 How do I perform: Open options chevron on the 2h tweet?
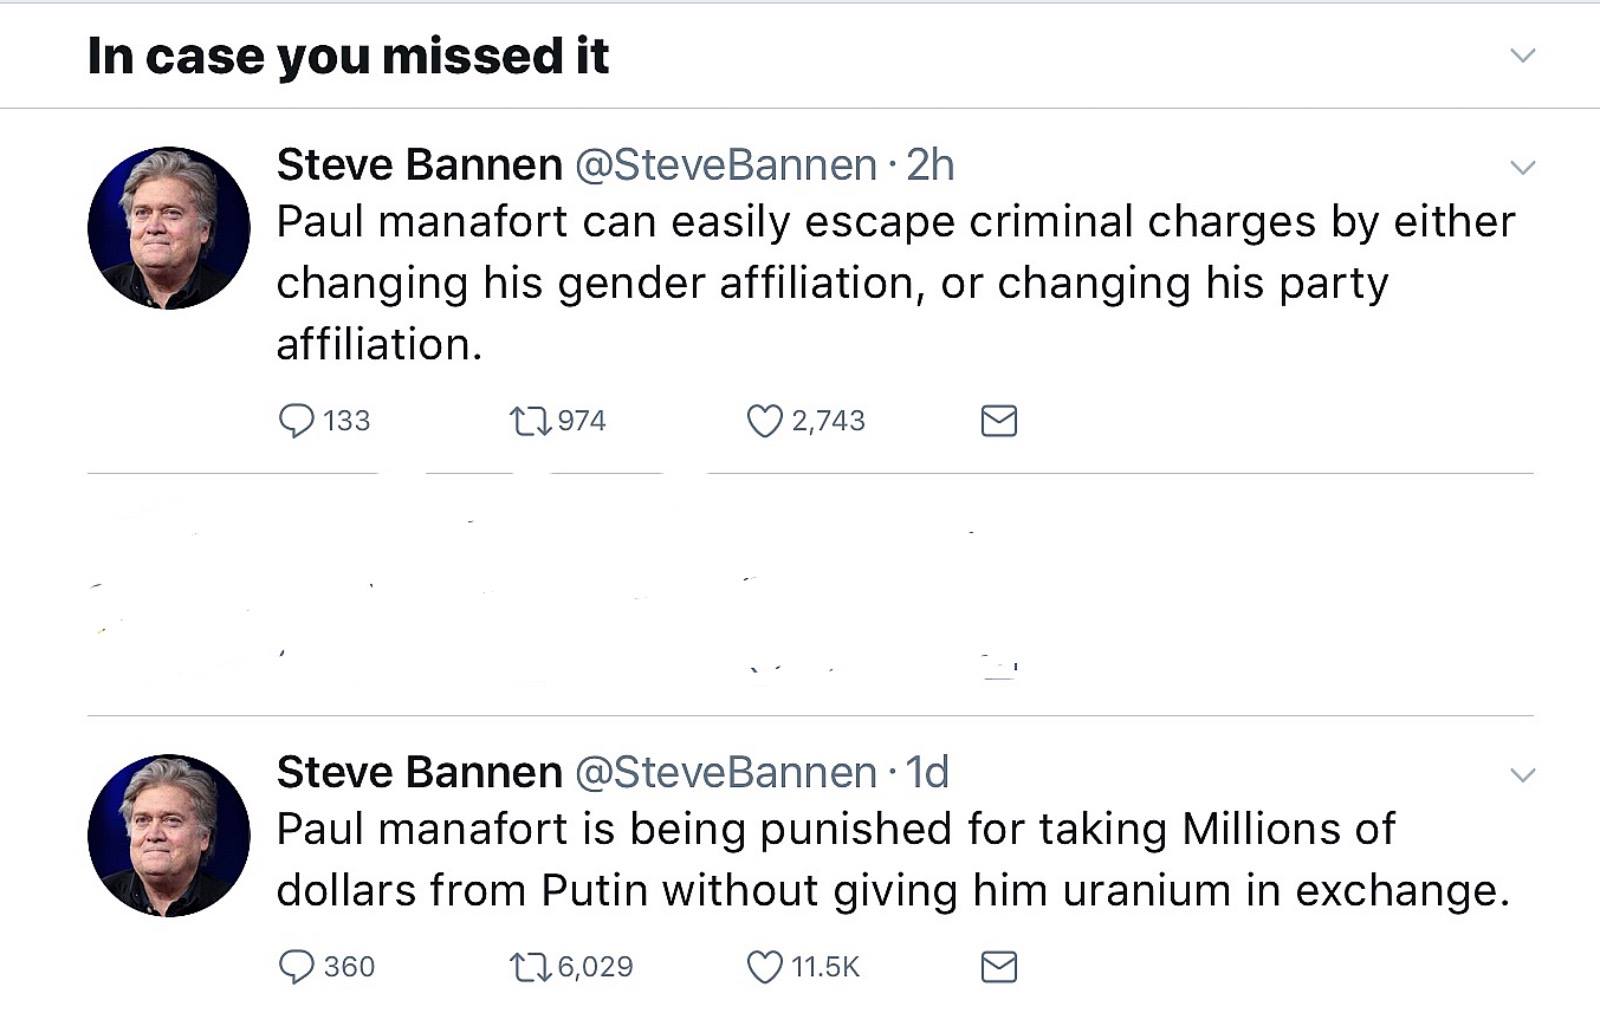click(1522, 167)
